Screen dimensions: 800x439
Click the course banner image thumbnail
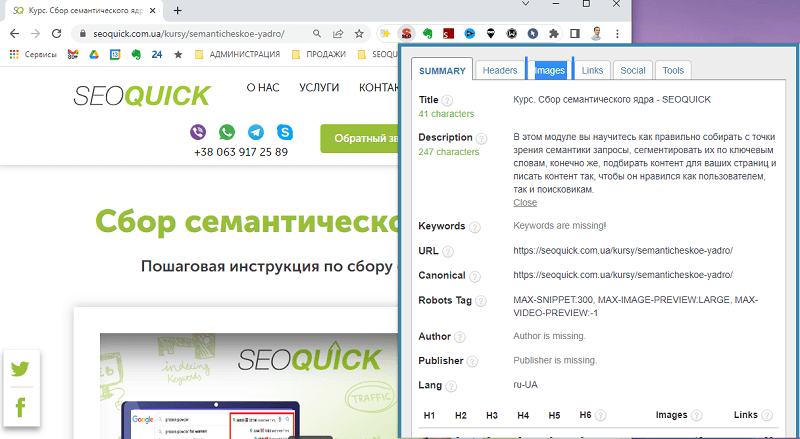click(x=248, y=386)
